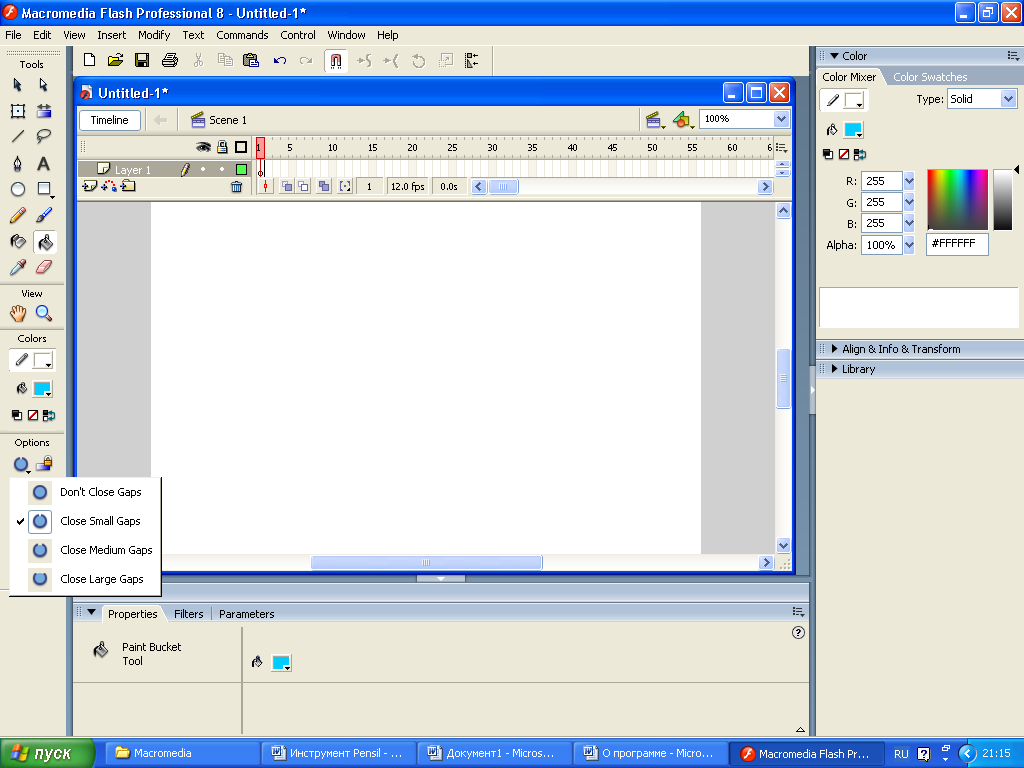Switch to the Parameters tab
1024x768 pixels.
[x=246, y=614]
